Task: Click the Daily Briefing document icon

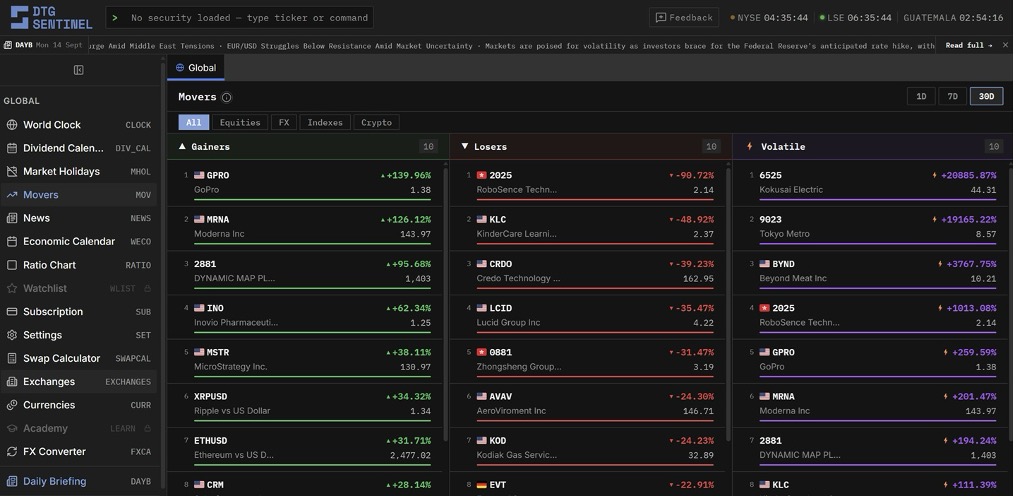Action: pyautogui.click(x=12, y=481)
